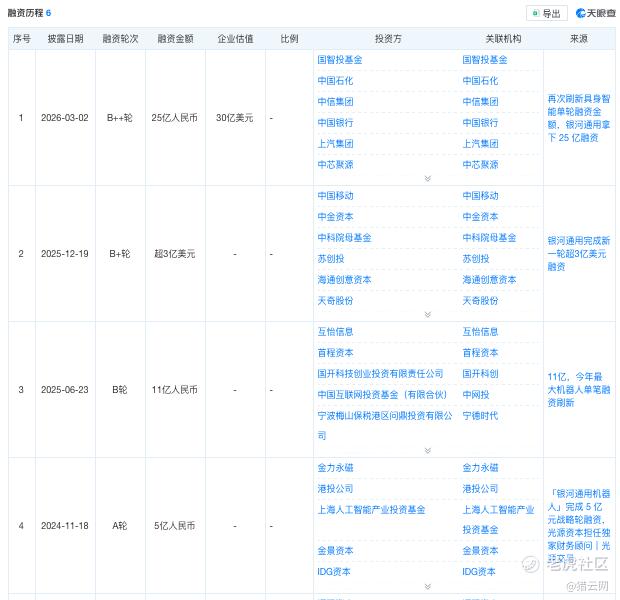
Task: Open investor link 国智投基金 in 投资方 column
Action: (x=340, y=60)
